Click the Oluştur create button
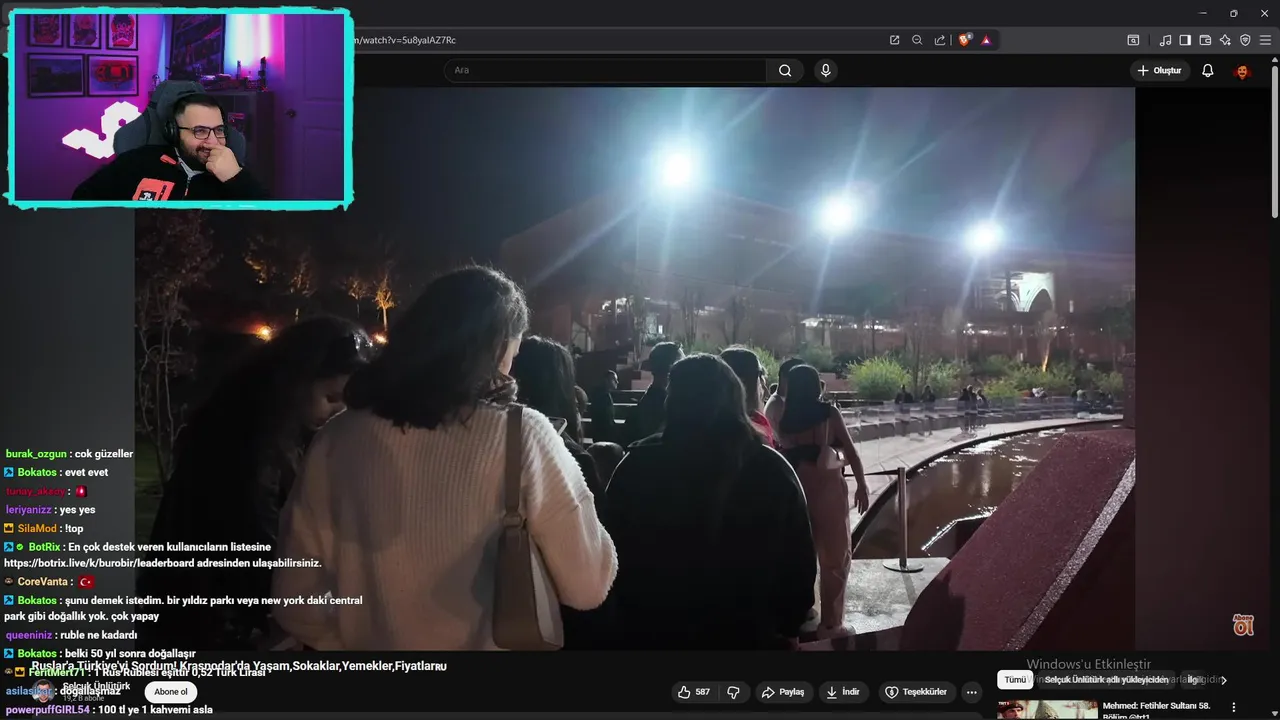 click(1159, 70)
